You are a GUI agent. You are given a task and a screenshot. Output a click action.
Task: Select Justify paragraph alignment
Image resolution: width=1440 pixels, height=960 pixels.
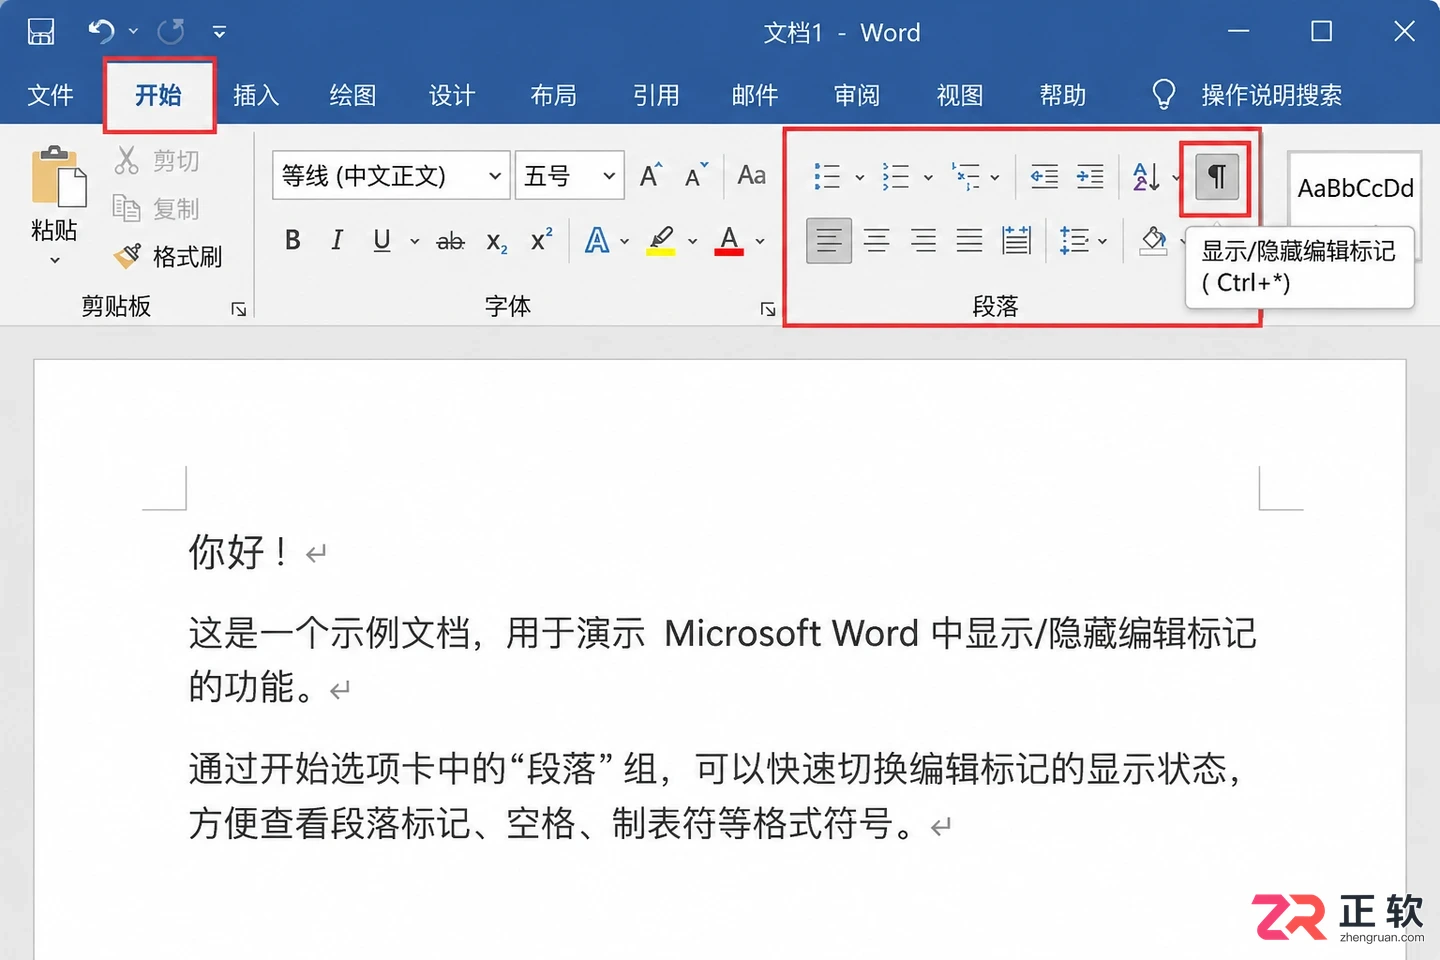[x=969, y=240]
